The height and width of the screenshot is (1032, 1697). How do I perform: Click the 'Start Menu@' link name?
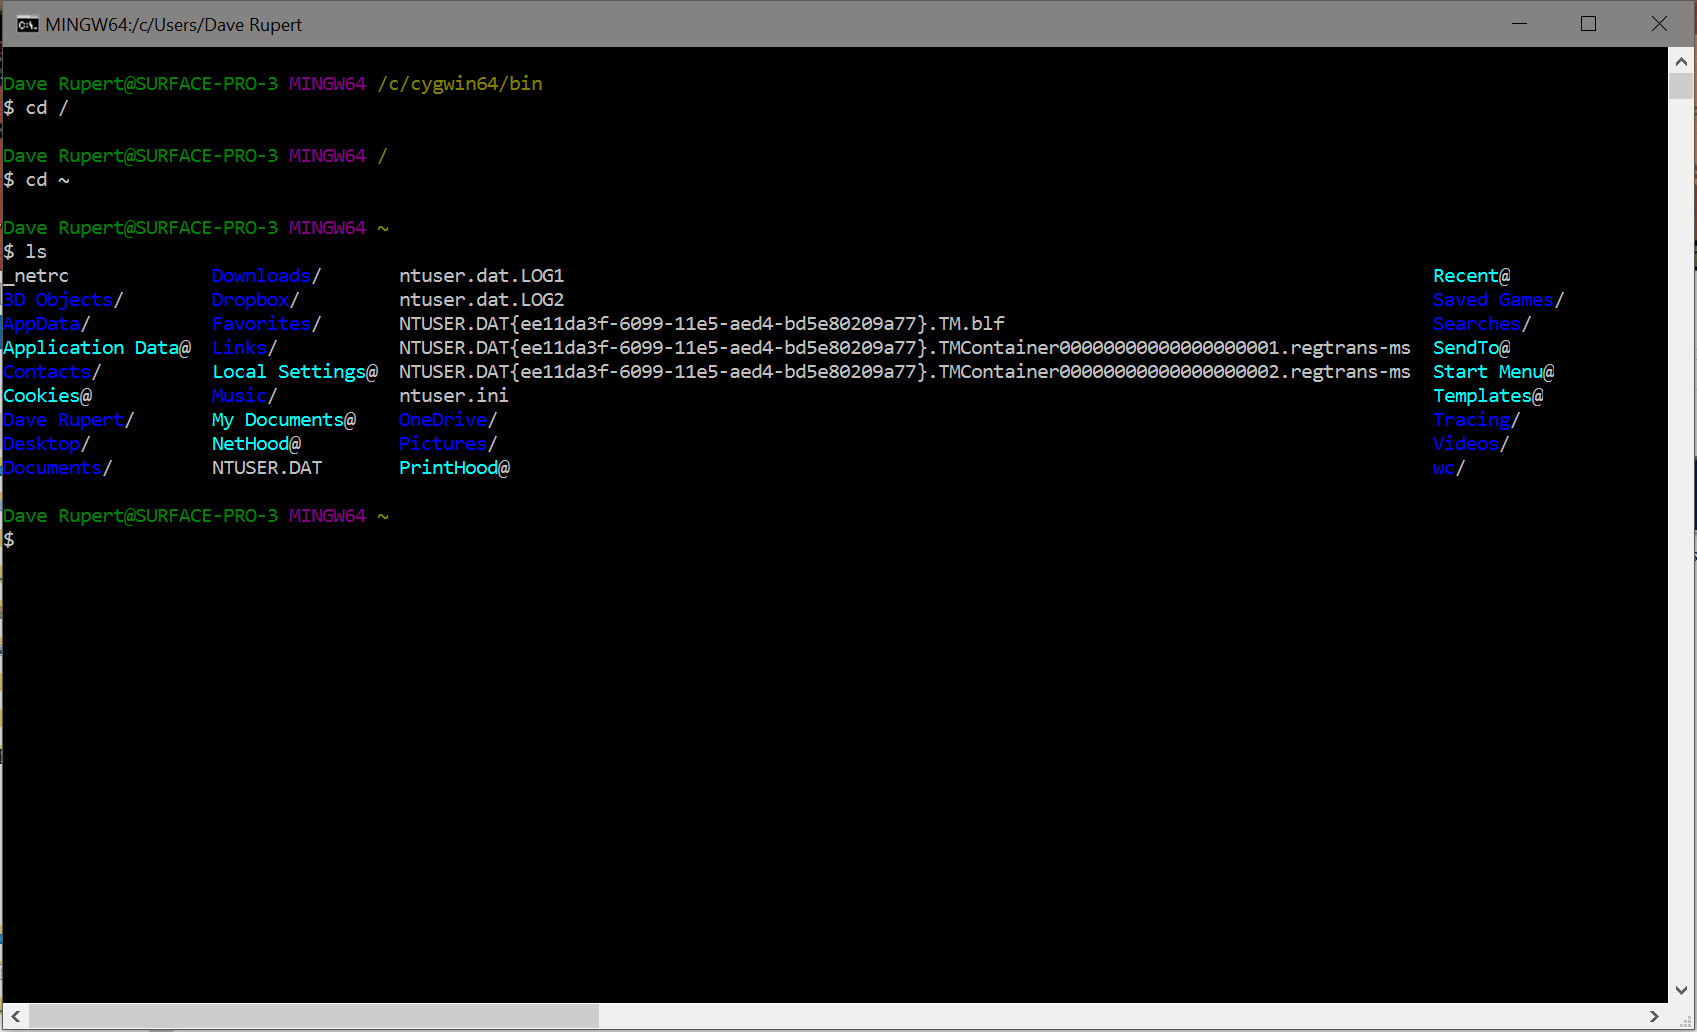click(1494, 372)
